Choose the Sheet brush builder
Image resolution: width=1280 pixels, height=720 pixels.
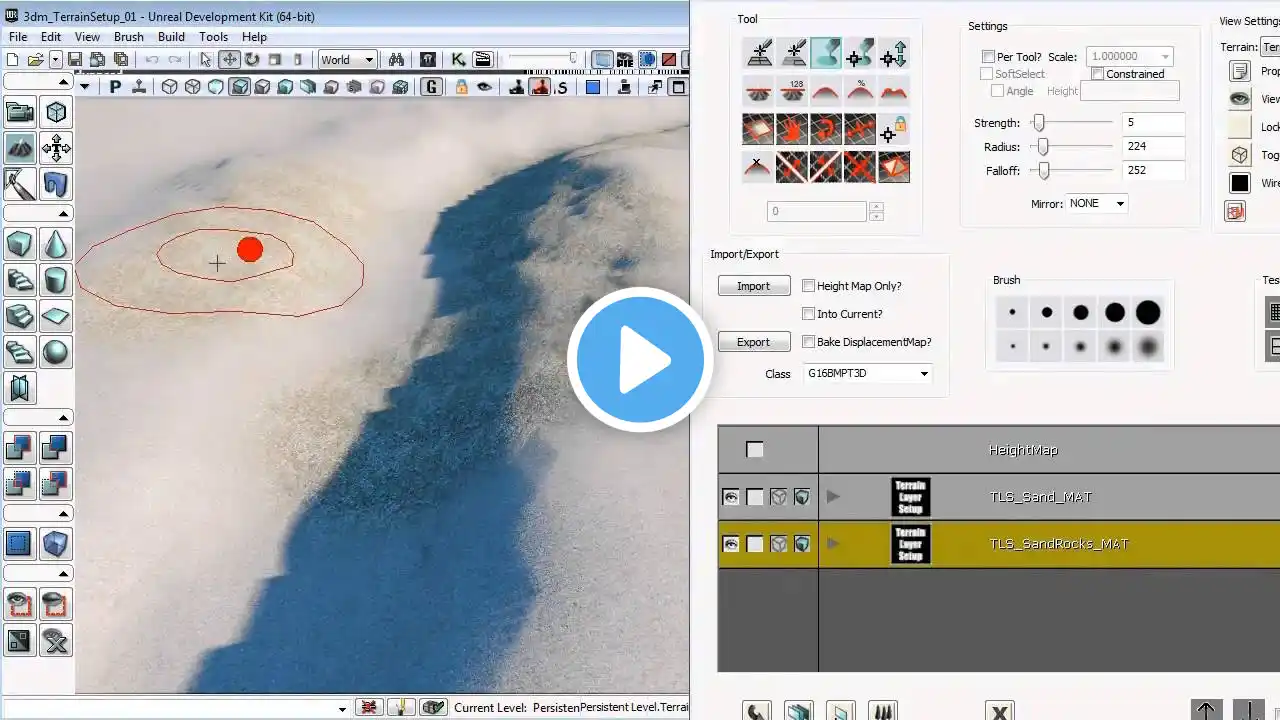(56, 315)
